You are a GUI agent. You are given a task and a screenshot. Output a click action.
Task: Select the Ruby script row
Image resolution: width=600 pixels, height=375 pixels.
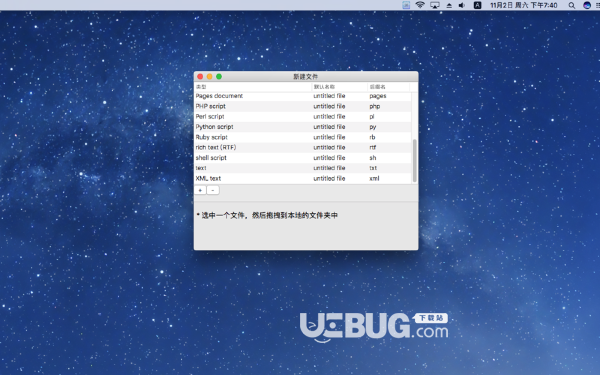[x=303, y=137]
